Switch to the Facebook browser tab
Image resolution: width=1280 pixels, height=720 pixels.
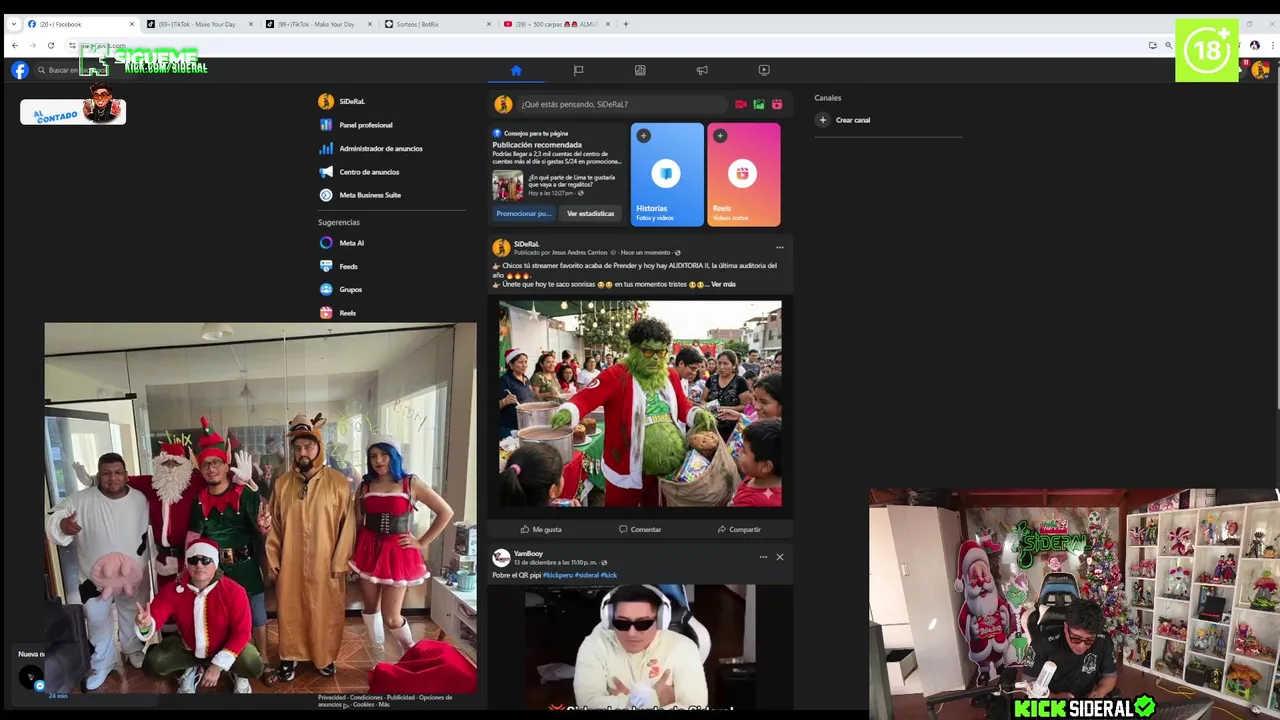pos(80,24)
